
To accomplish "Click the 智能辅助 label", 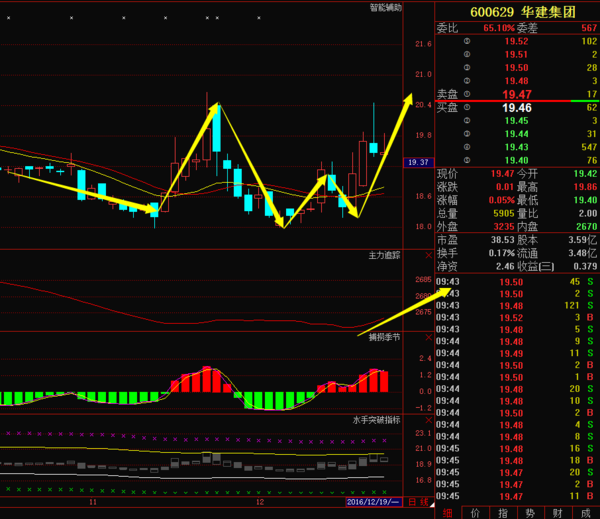I will pyautogui.click(x=386, y=7).
